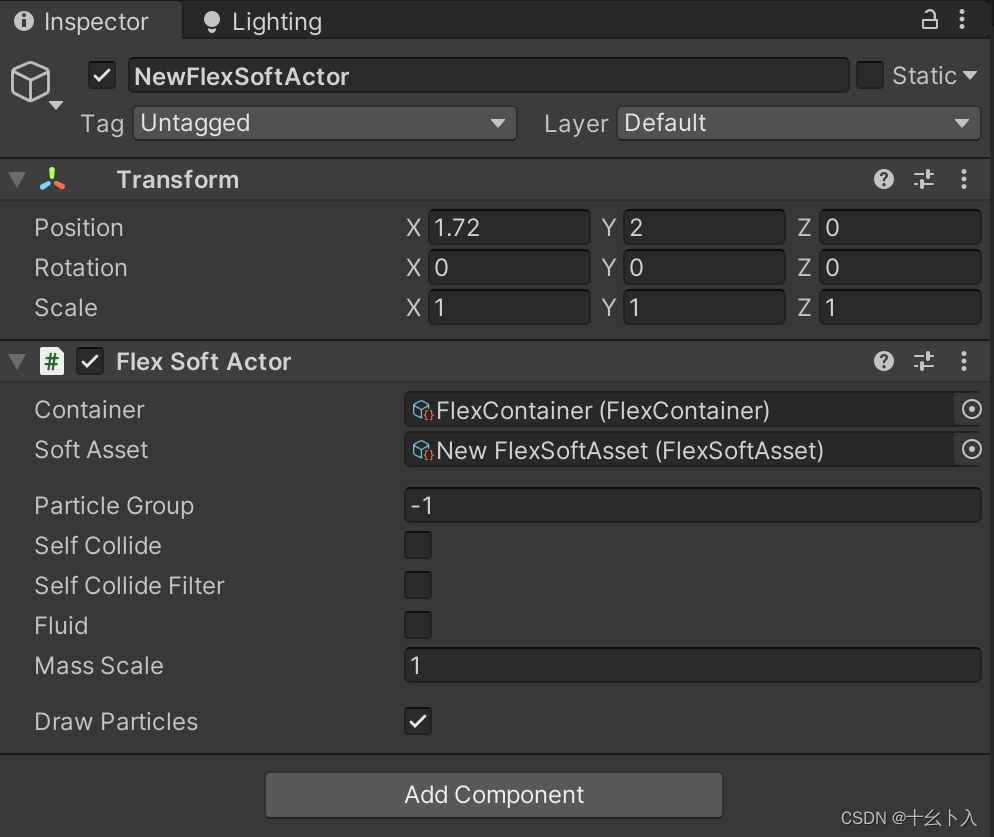Viewport: 994px width, 837px height.
Task: Edit the Particle Group field
Action: [693, 505]
